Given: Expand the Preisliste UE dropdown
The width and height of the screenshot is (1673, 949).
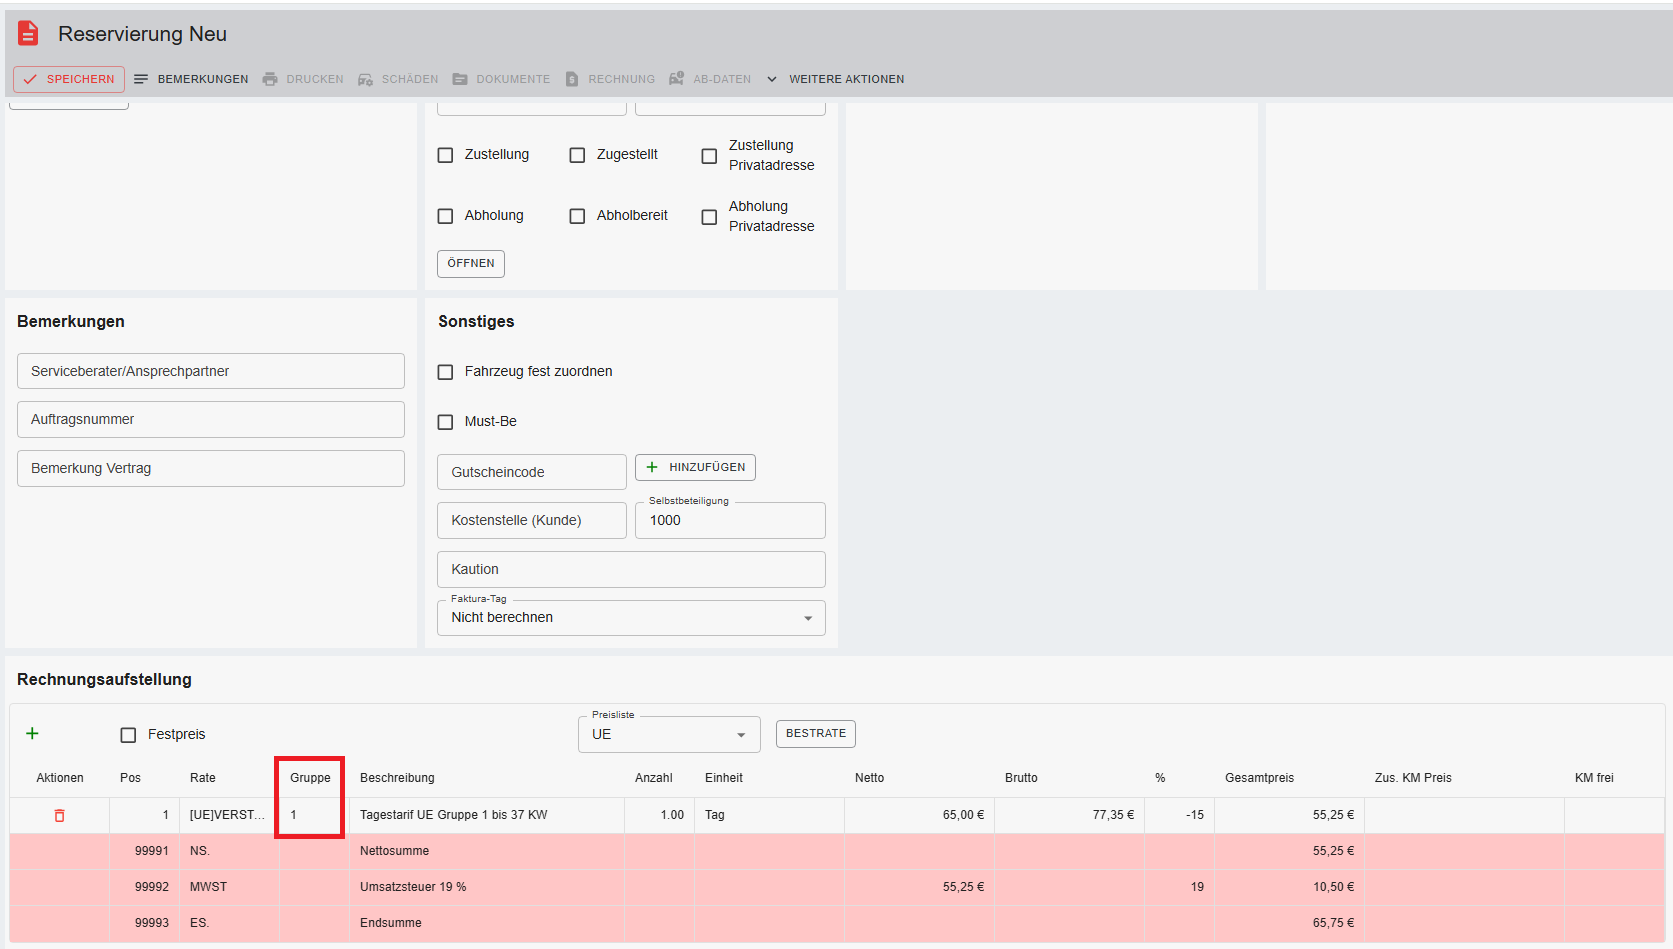Looking at the screenshot, I should (669, 735).
